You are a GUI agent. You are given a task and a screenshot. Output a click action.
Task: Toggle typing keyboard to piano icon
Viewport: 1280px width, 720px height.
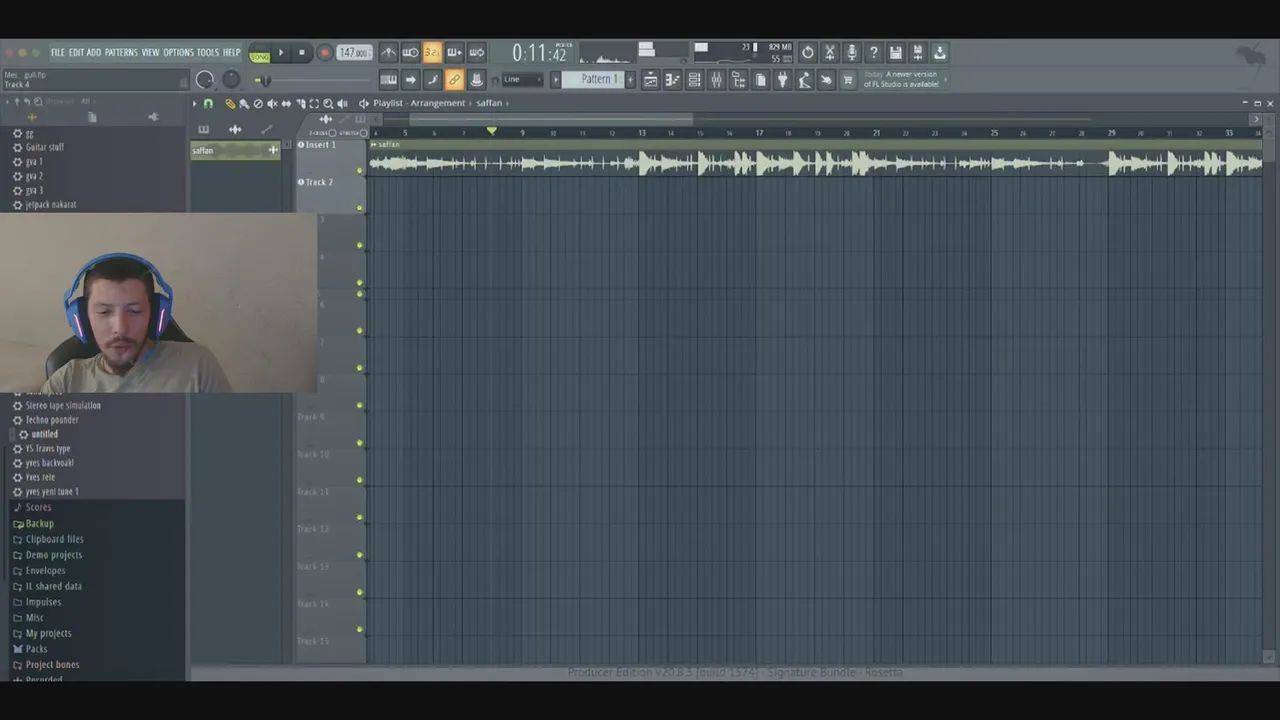pos(388,80)
